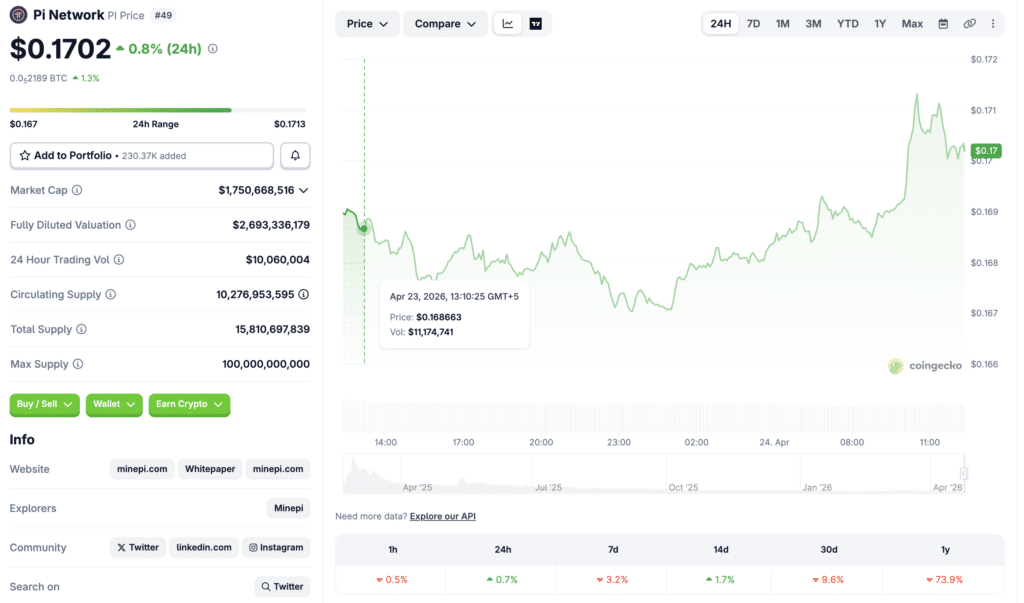
Task: Click the Explore our API link
Action: click(444, 515)
